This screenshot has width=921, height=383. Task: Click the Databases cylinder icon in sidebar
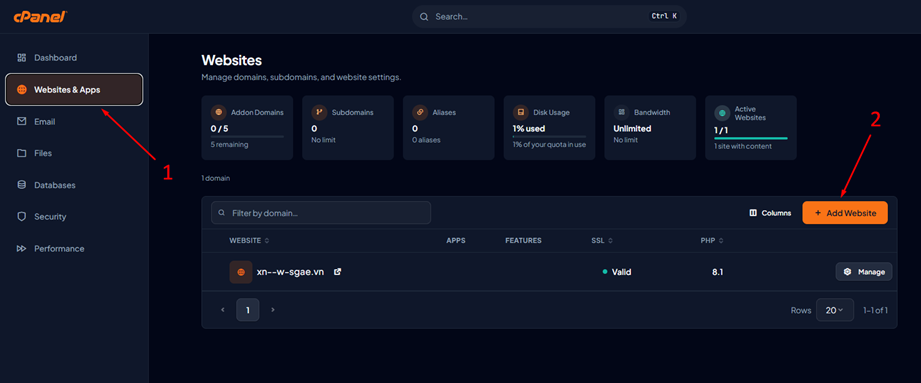[x=22, y=185]
